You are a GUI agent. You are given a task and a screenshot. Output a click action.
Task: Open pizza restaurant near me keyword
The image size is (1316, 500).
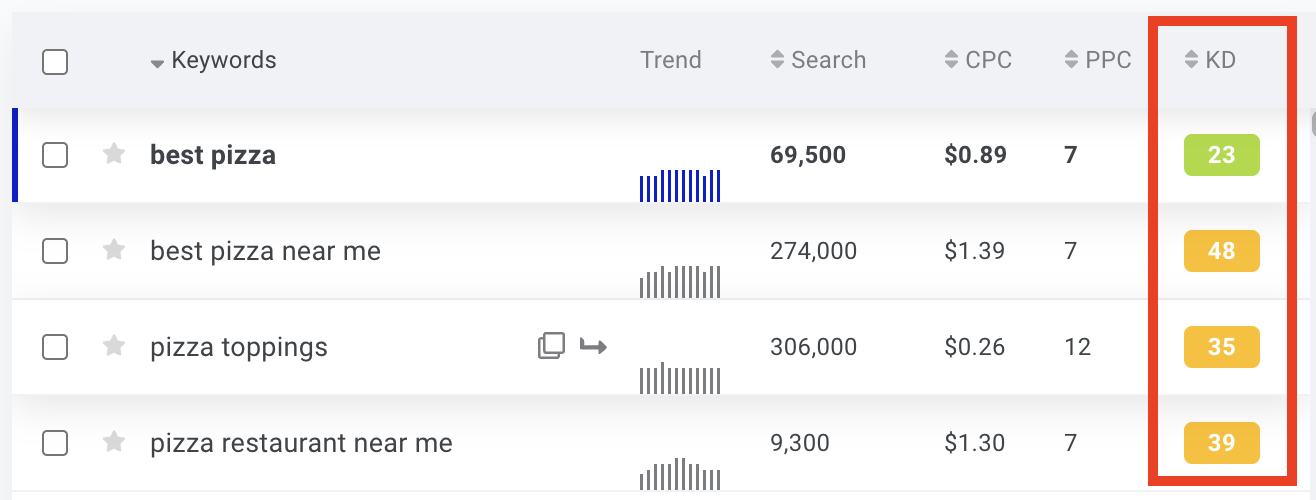click(x=301, y=443)
